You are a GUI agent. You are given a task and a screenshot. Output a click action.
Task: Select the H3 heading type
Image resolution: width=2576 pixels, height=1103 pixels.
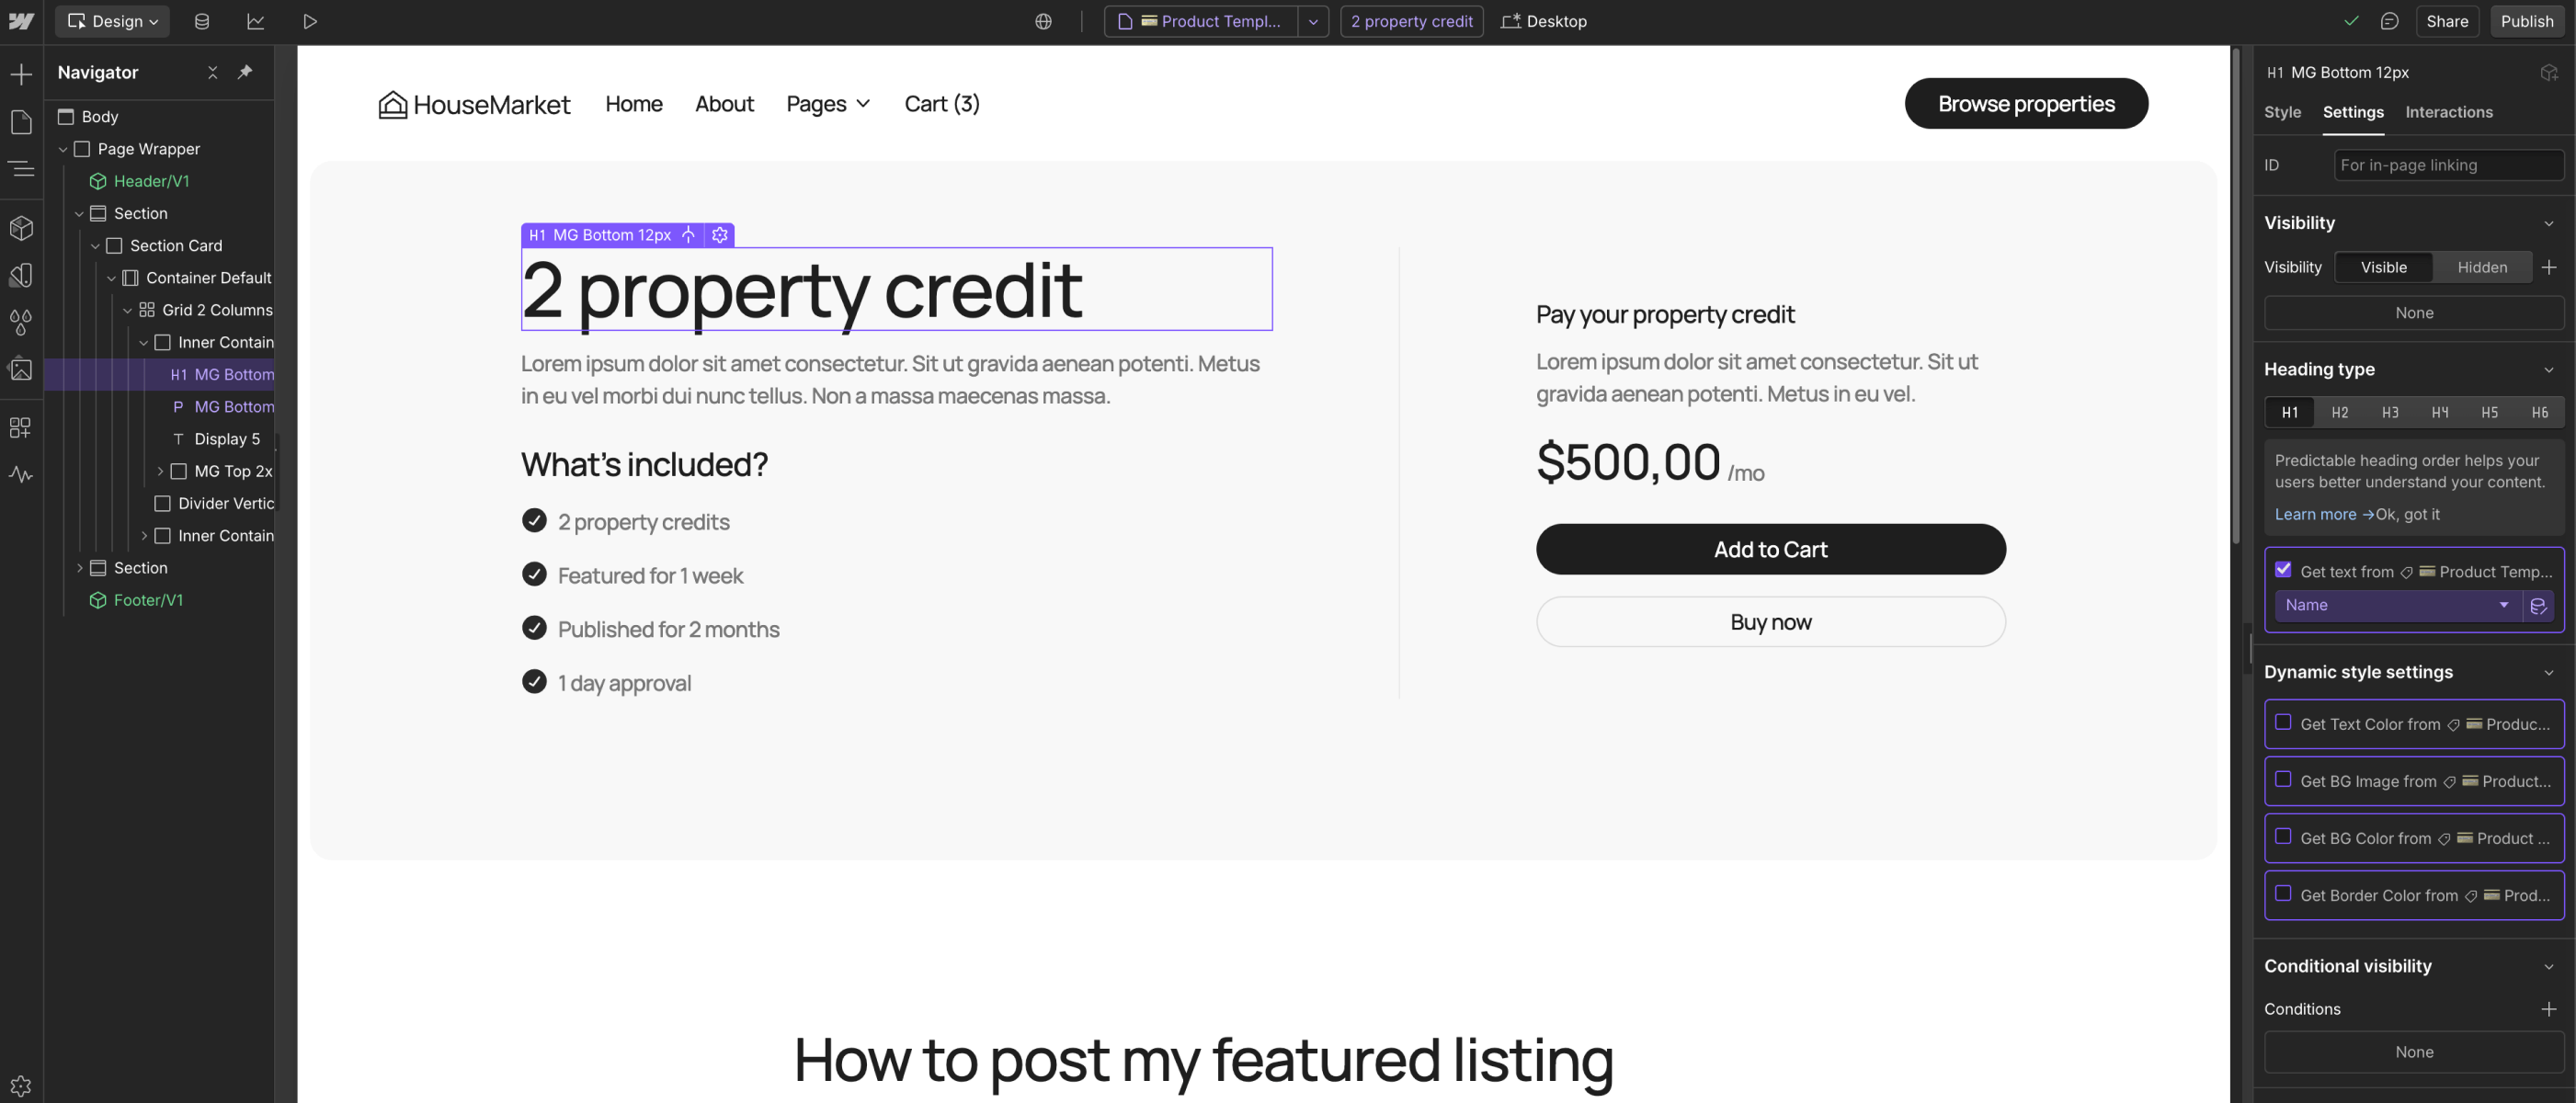pyautogui.click(x=2390, y=412)
